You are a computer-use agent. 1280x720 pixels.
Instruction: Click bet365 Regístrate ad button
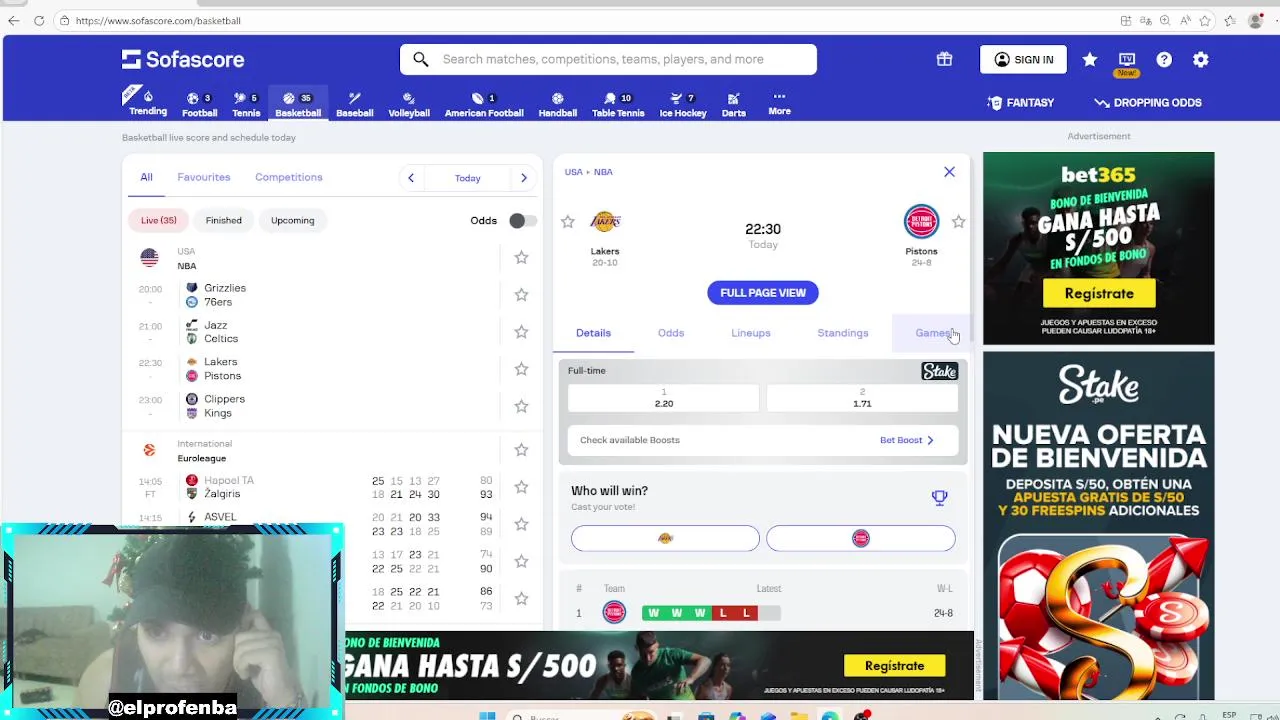(1099, 293)
